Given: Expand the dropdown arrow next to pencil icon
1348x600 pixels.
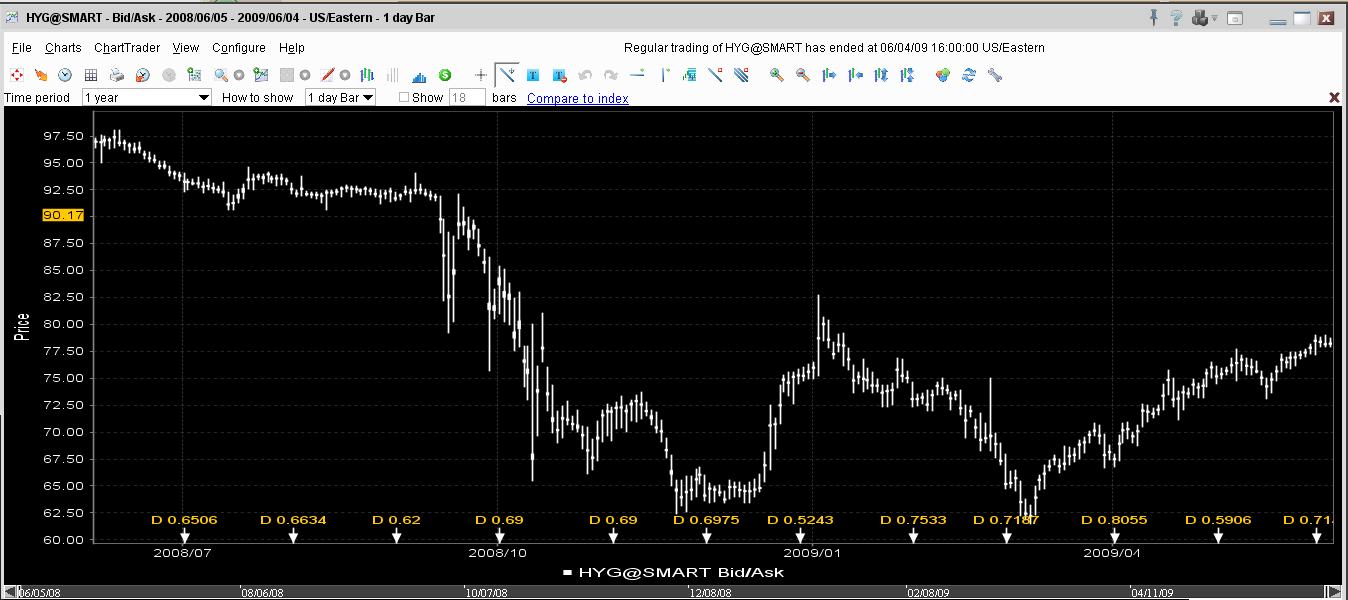Looking at the screenshot, I should [x=345, y=75].
